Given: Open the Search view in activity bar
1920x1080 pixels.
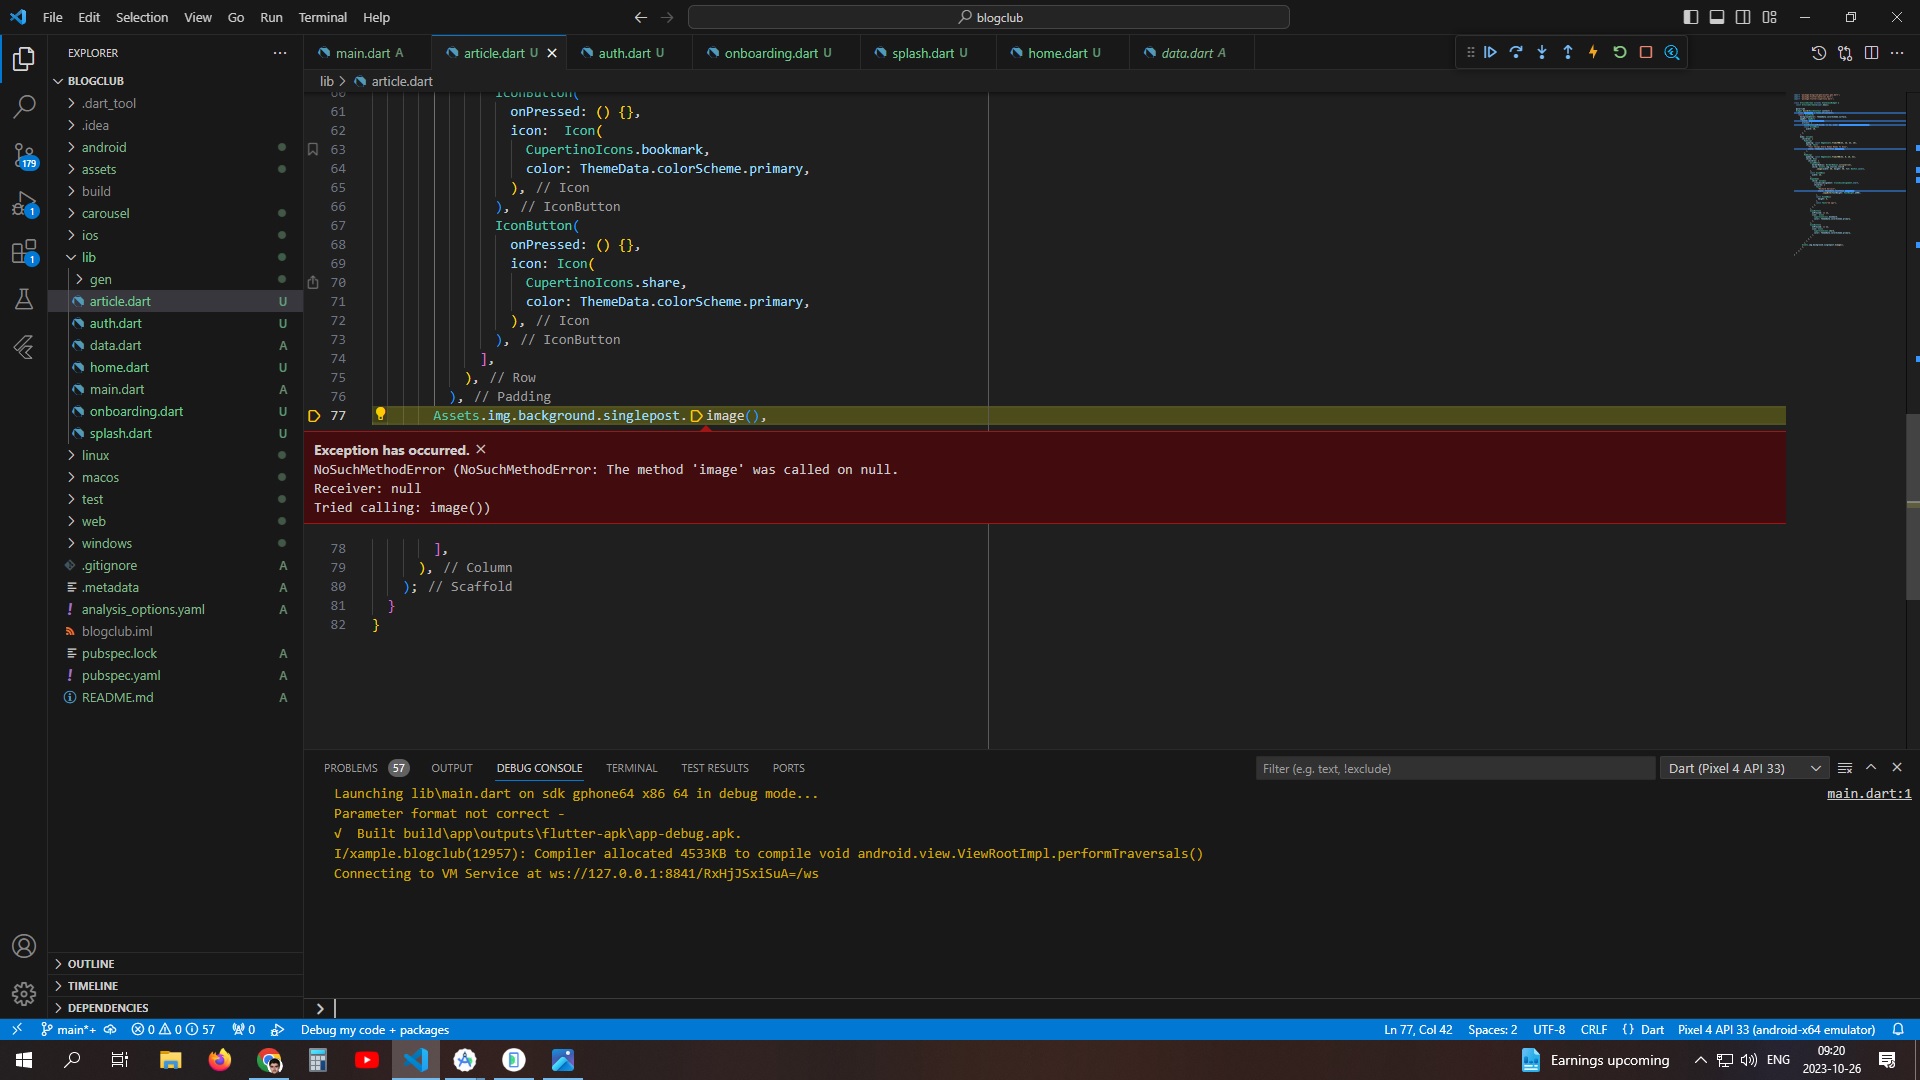Looking at the screenshot, I should pos(24,106).
